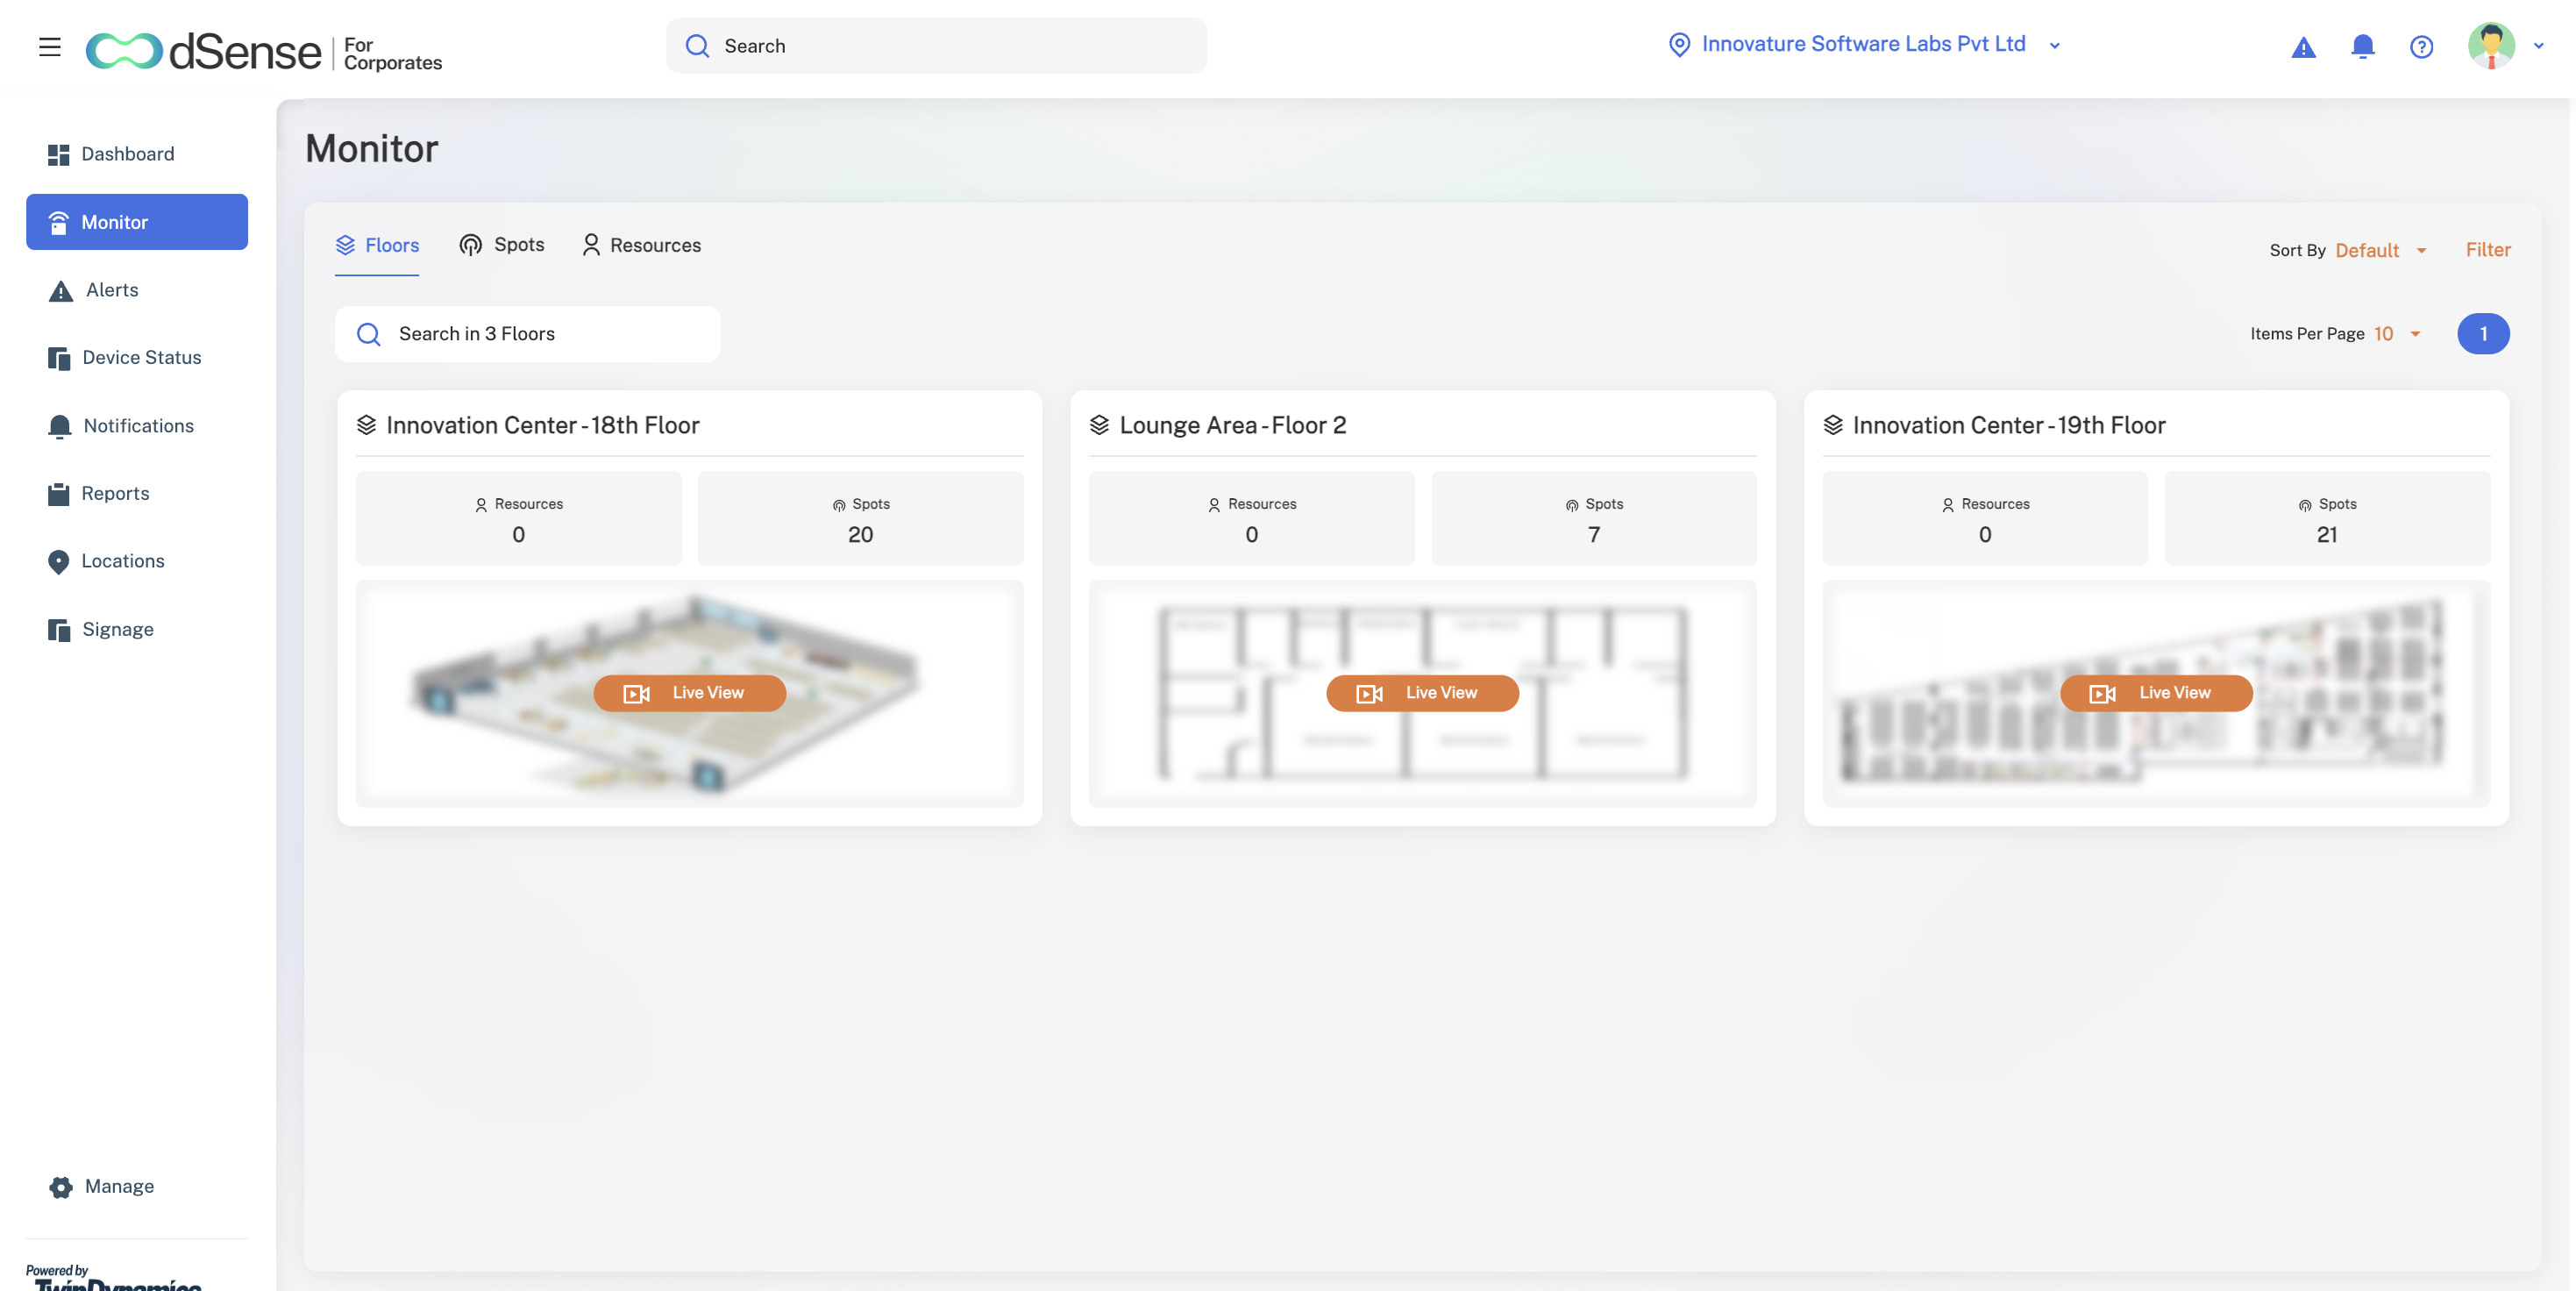Screen dimensions: 2576x1291
Task: Expand the user account chevron
Action: [x=2538, y=46]
